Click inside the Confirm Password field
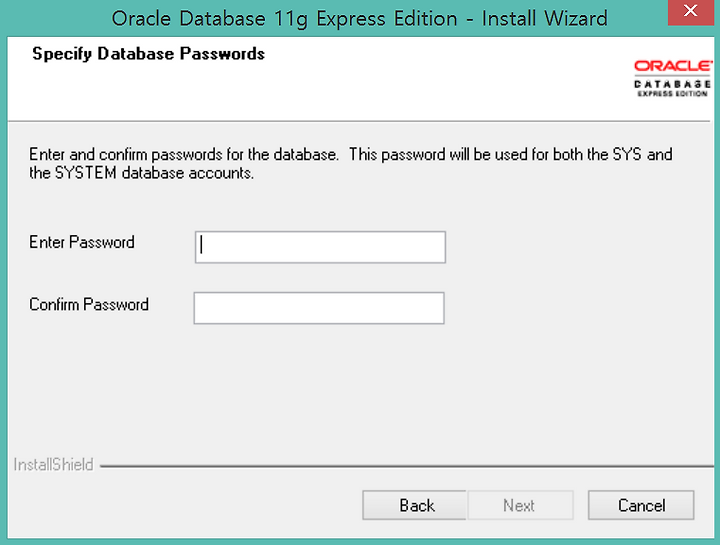The height and width of the screenshot is (545, 720). (319, 308)
